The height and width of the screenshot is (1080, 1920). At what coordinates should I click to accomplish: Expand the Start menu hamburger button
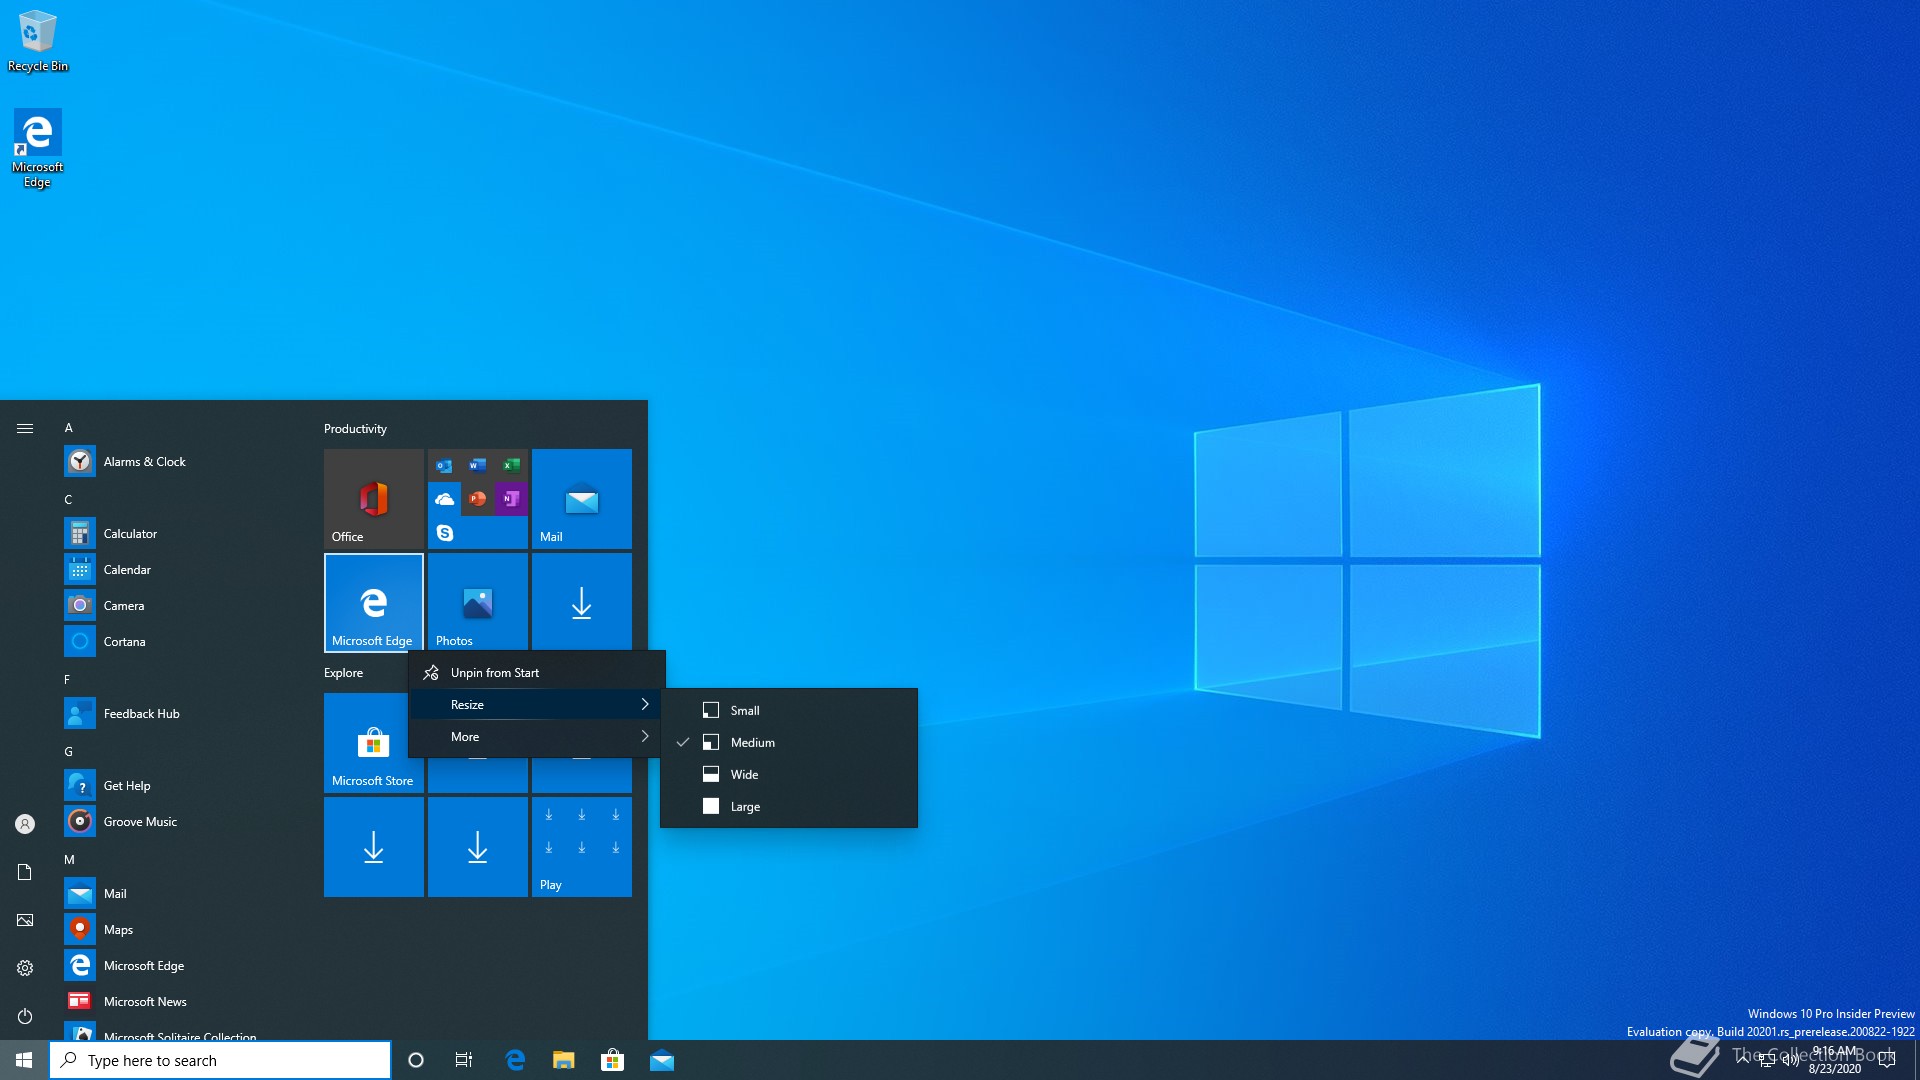tap(25, 428)
